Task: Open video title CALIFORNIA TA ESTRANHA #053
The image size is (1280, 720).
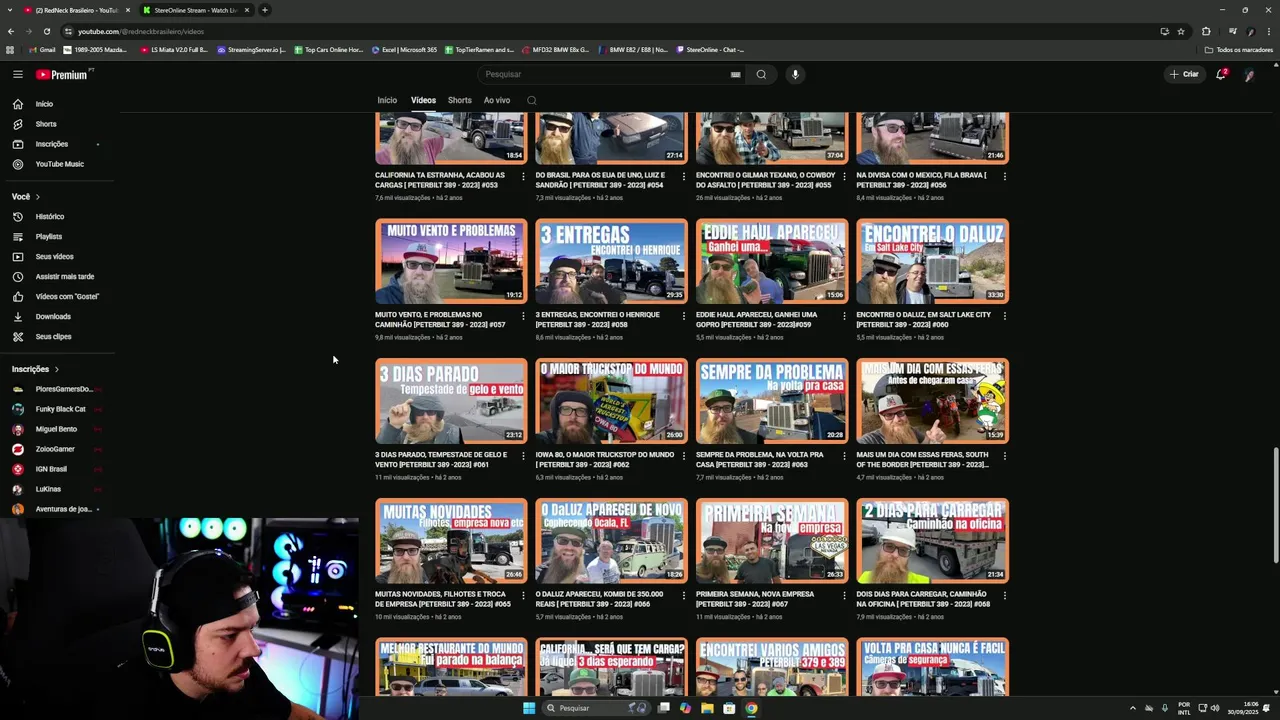Action: pos(440,179)
